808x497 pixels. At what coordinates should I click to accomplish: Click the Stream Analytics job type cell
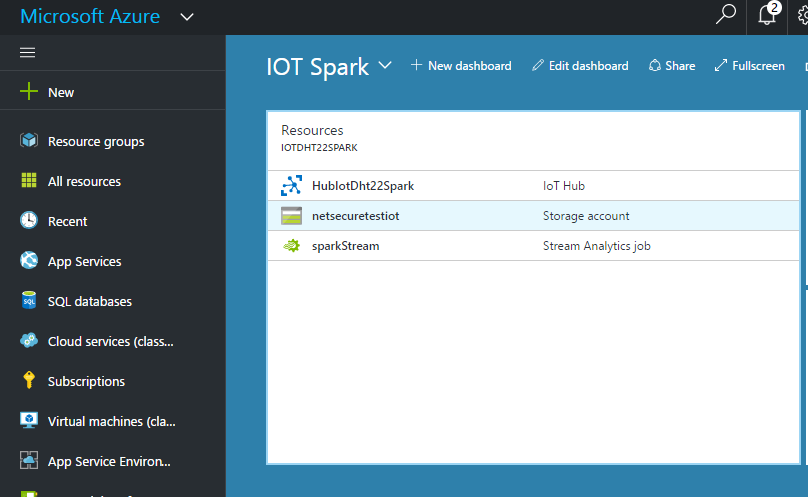click(x=597, y=246)
